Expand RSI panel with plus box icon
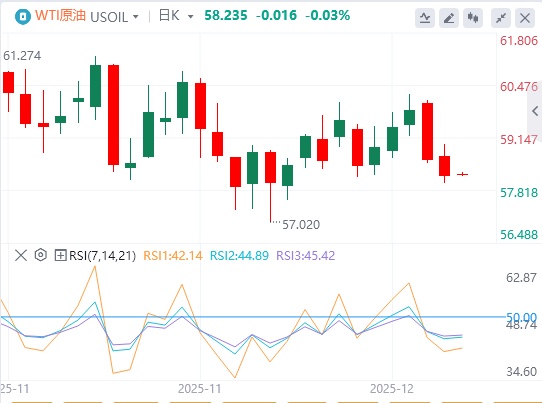 pyautogui.click(x=60, y=256)
